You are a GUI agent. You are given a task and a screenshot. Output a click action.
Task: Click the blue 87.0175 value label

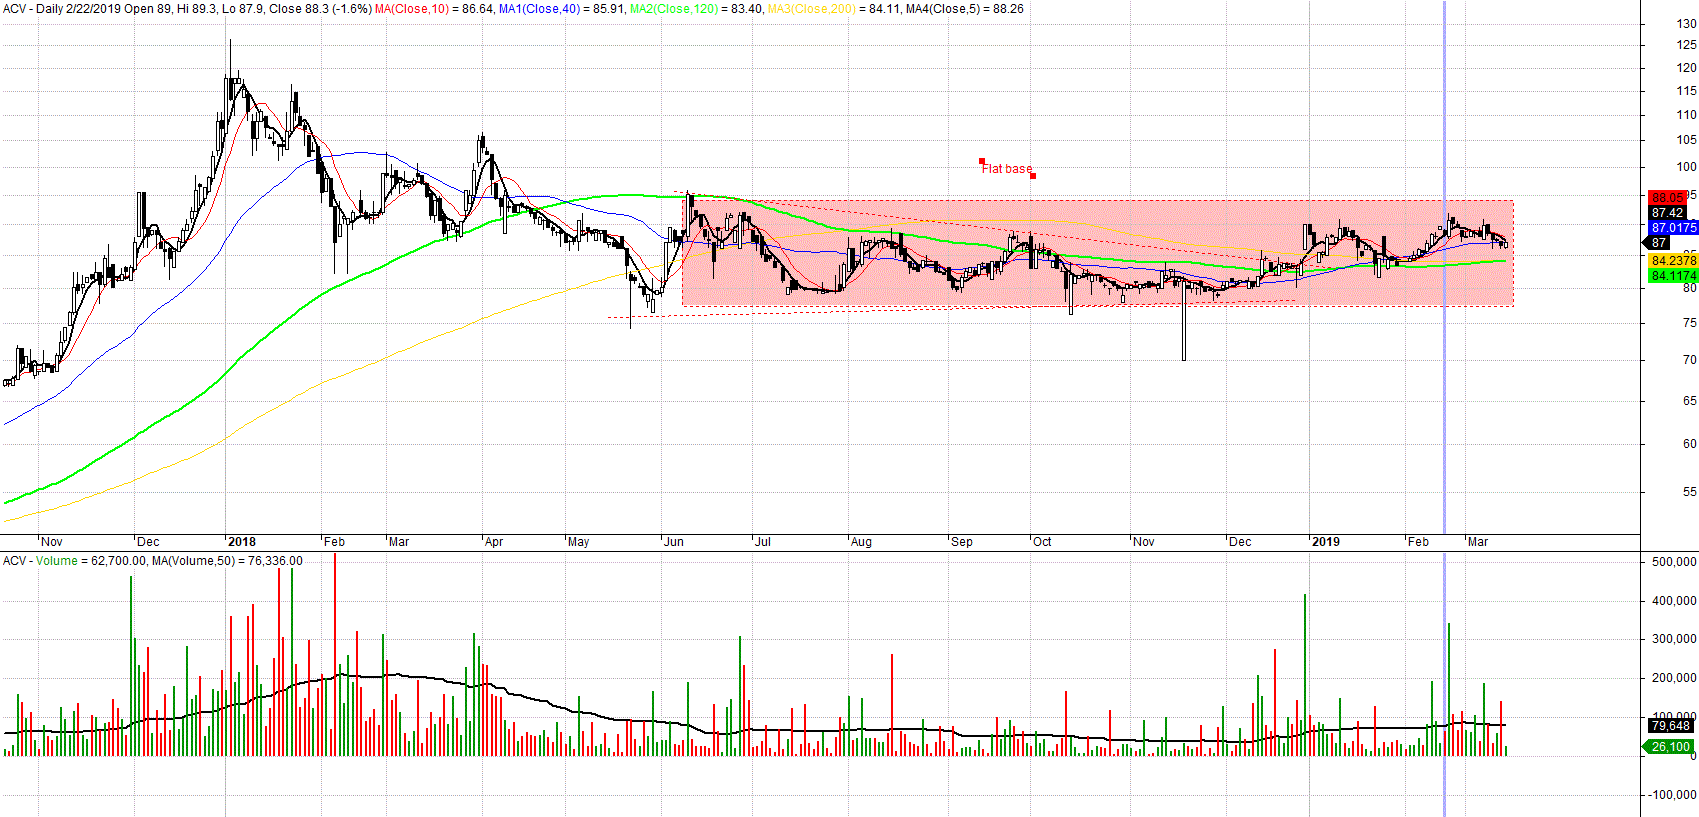tap(1673, 228)
